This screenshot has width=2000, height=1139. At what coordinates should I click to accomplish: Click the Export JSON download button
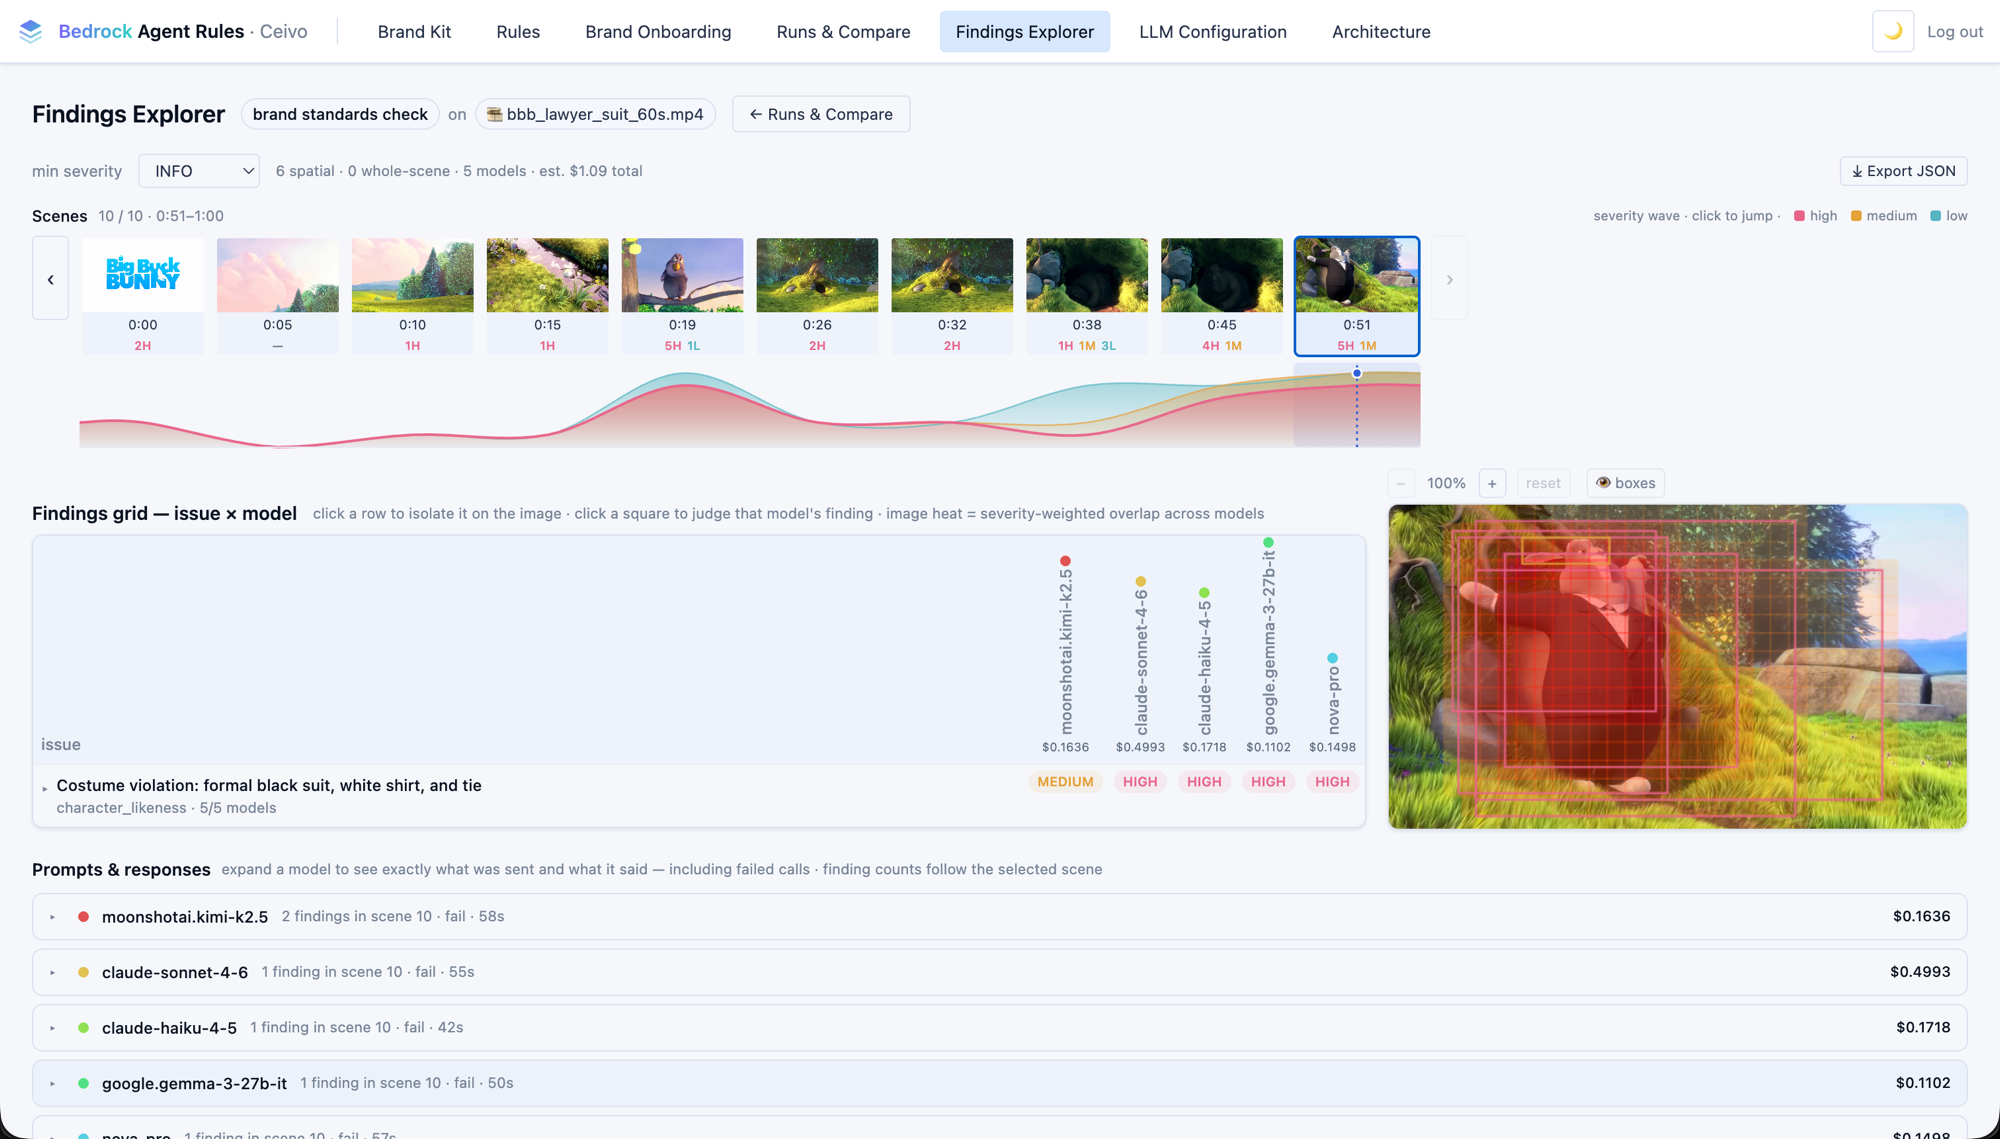click(x=1903, y=171)
